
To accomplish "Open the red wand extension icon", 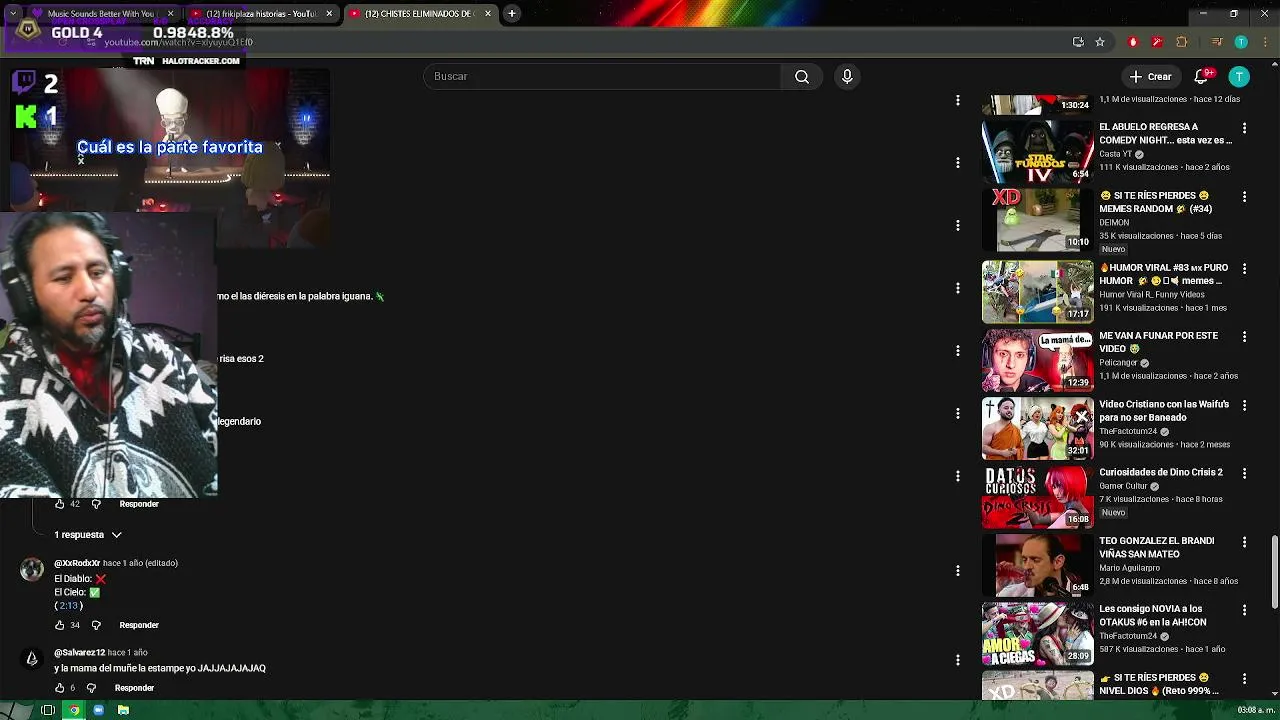I will tap(1157, 42).
